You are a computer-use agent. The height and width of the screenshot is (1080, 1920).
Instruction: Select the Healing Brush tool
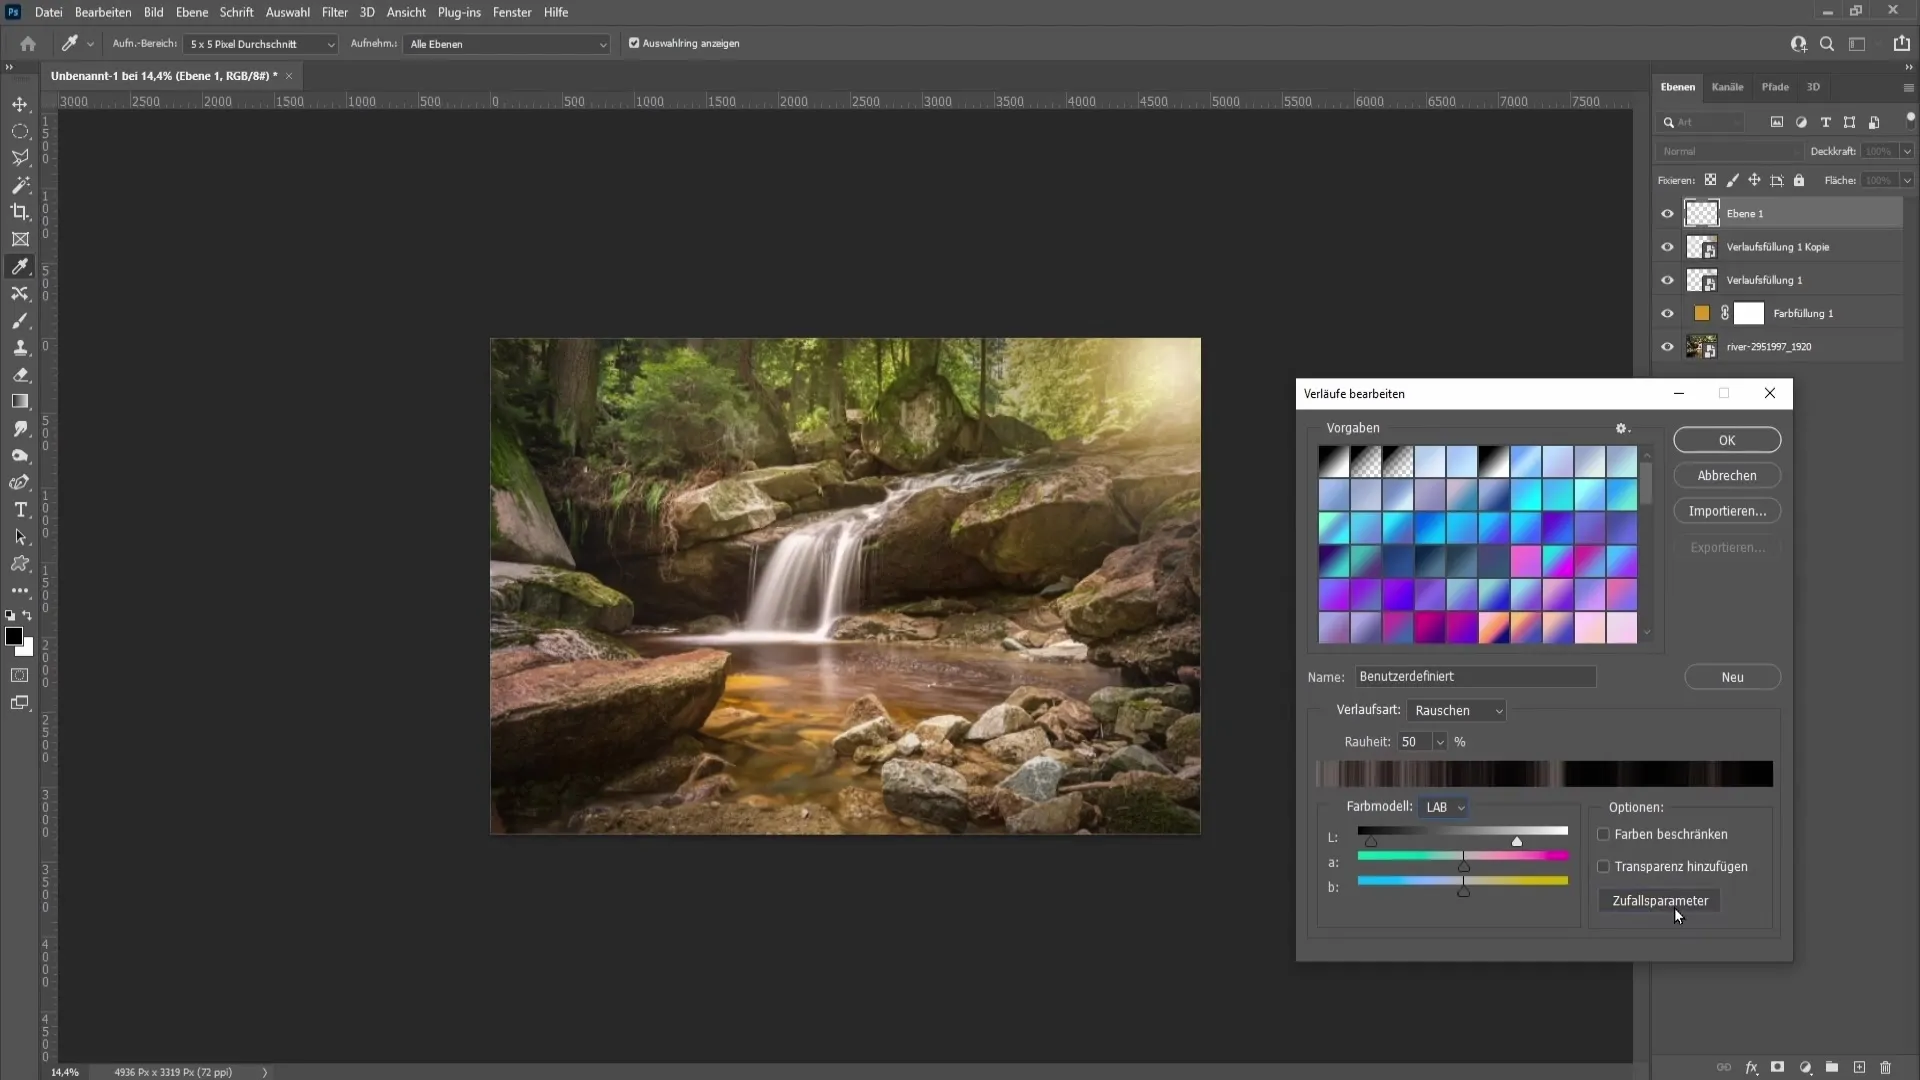click(20, 293)
